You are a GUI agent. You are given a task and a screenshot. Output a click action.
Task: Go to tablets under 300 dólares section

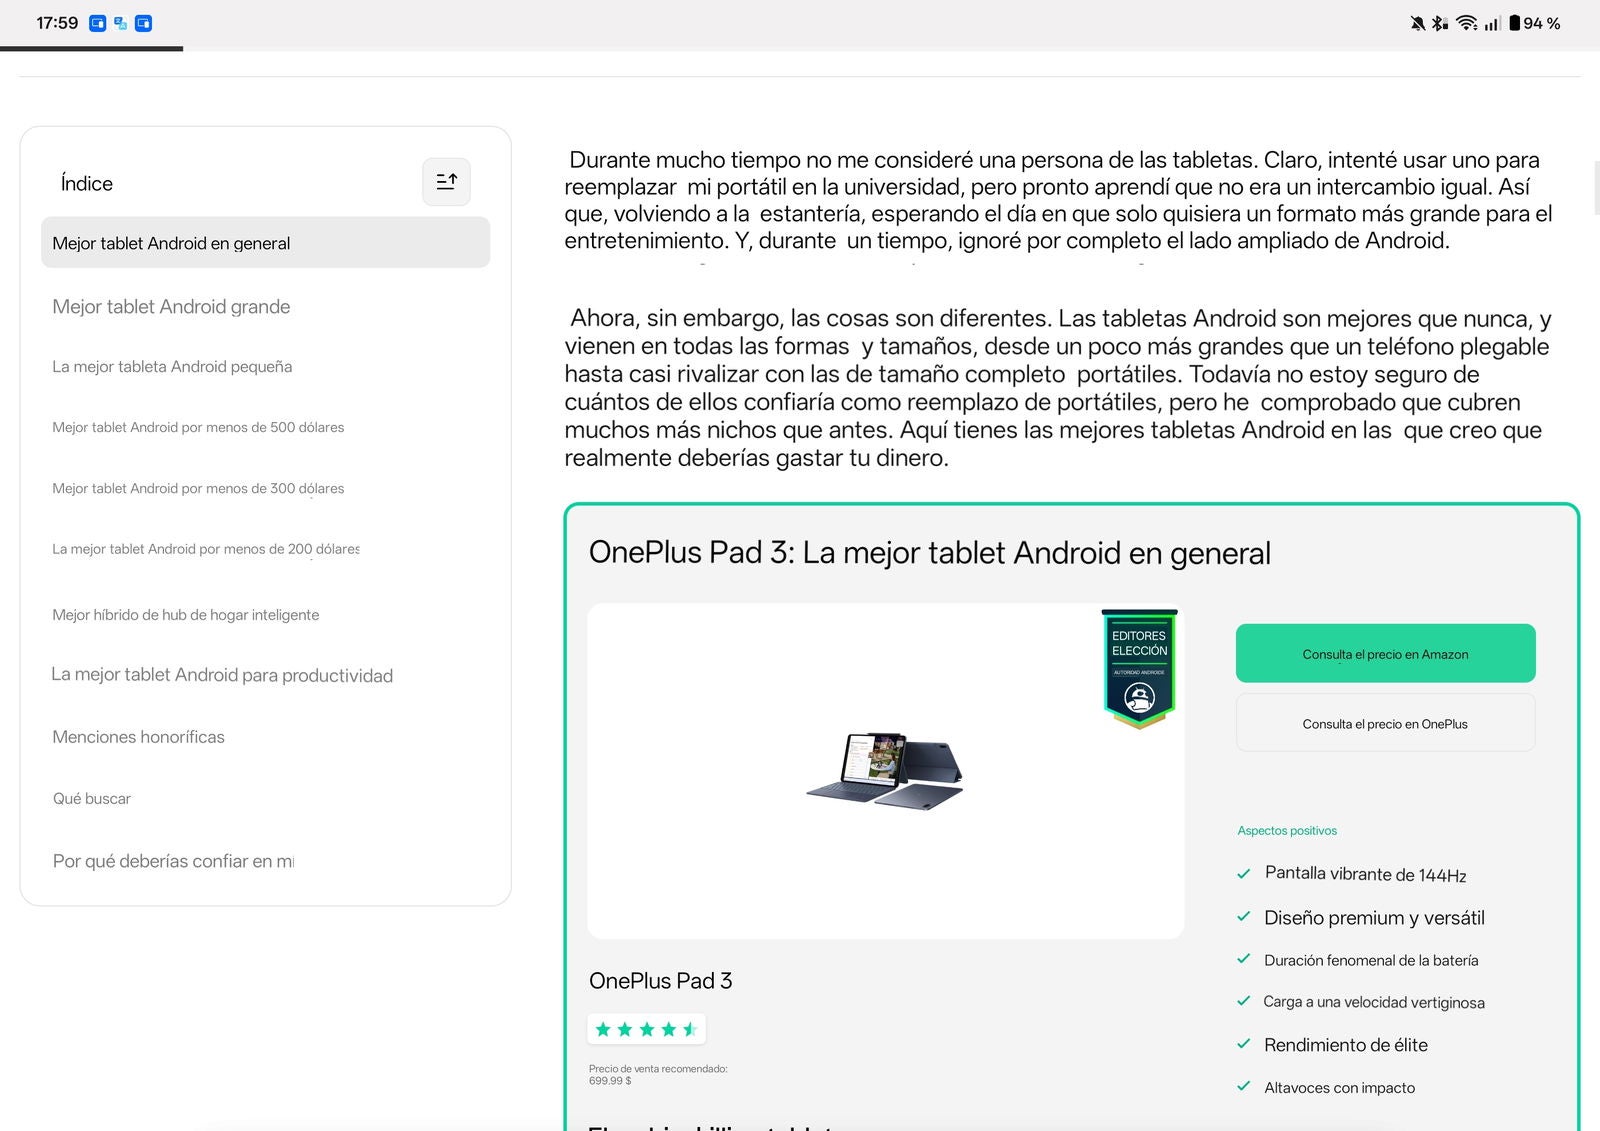[198, 489]
